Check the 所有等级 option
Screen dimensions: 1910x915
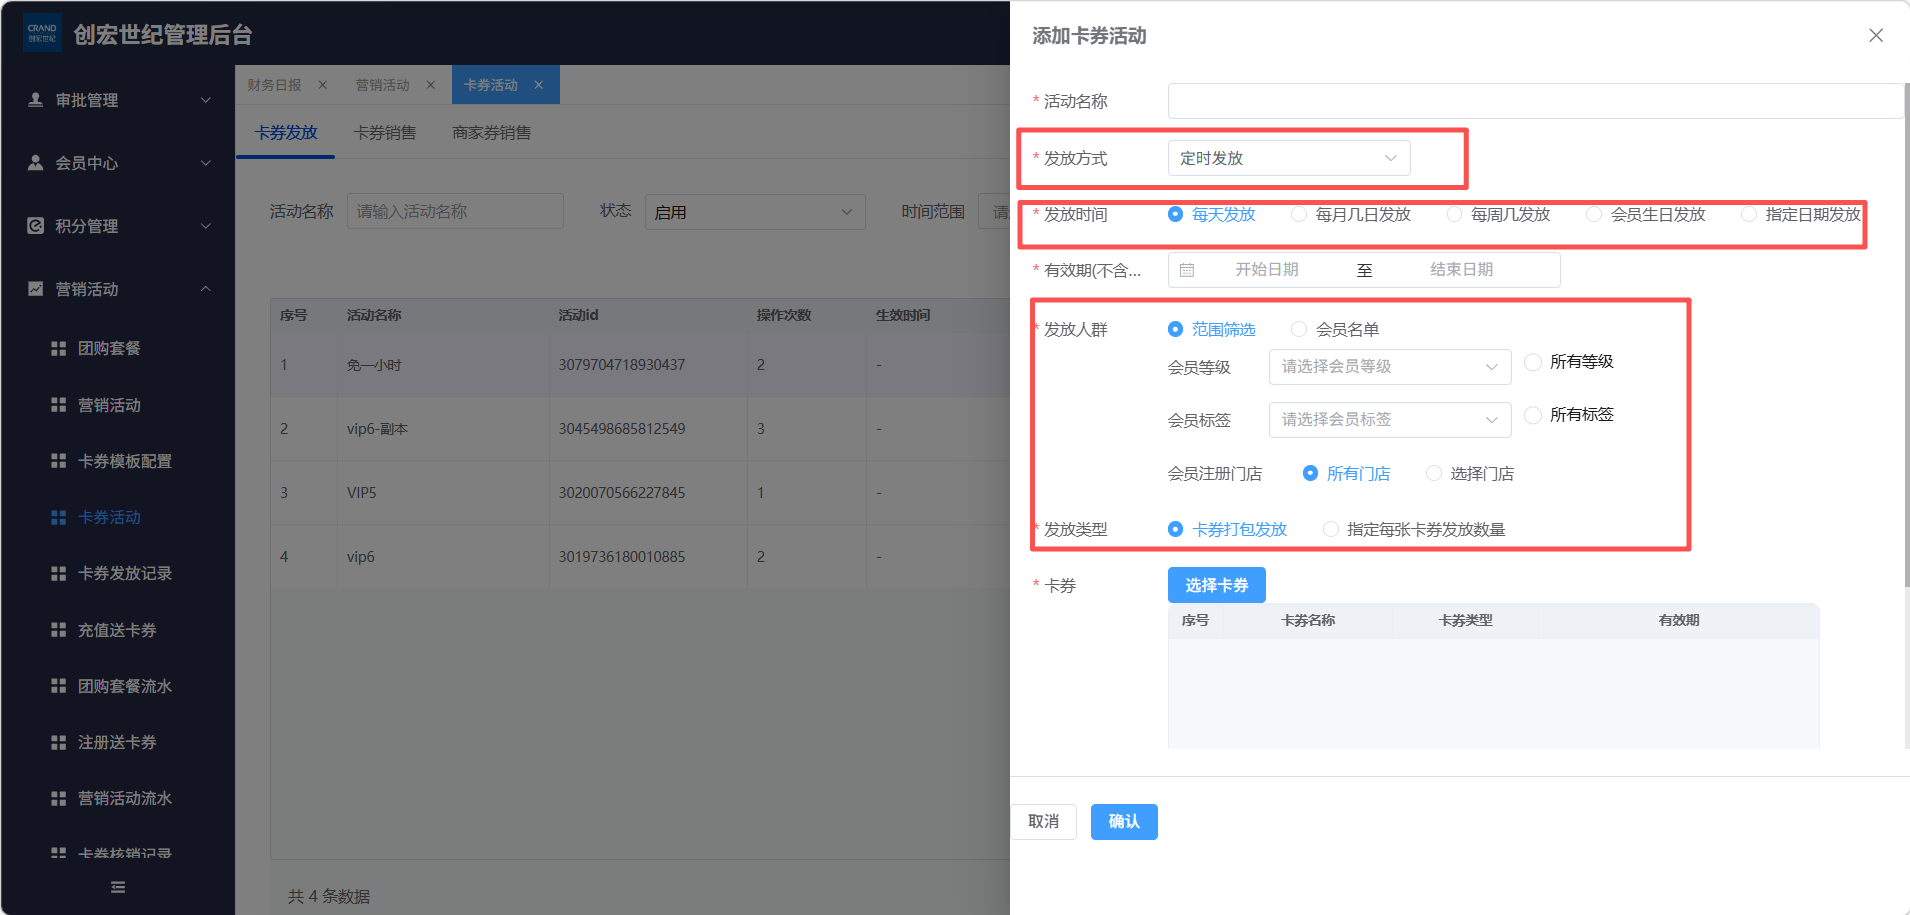(x=1532, y=362)
